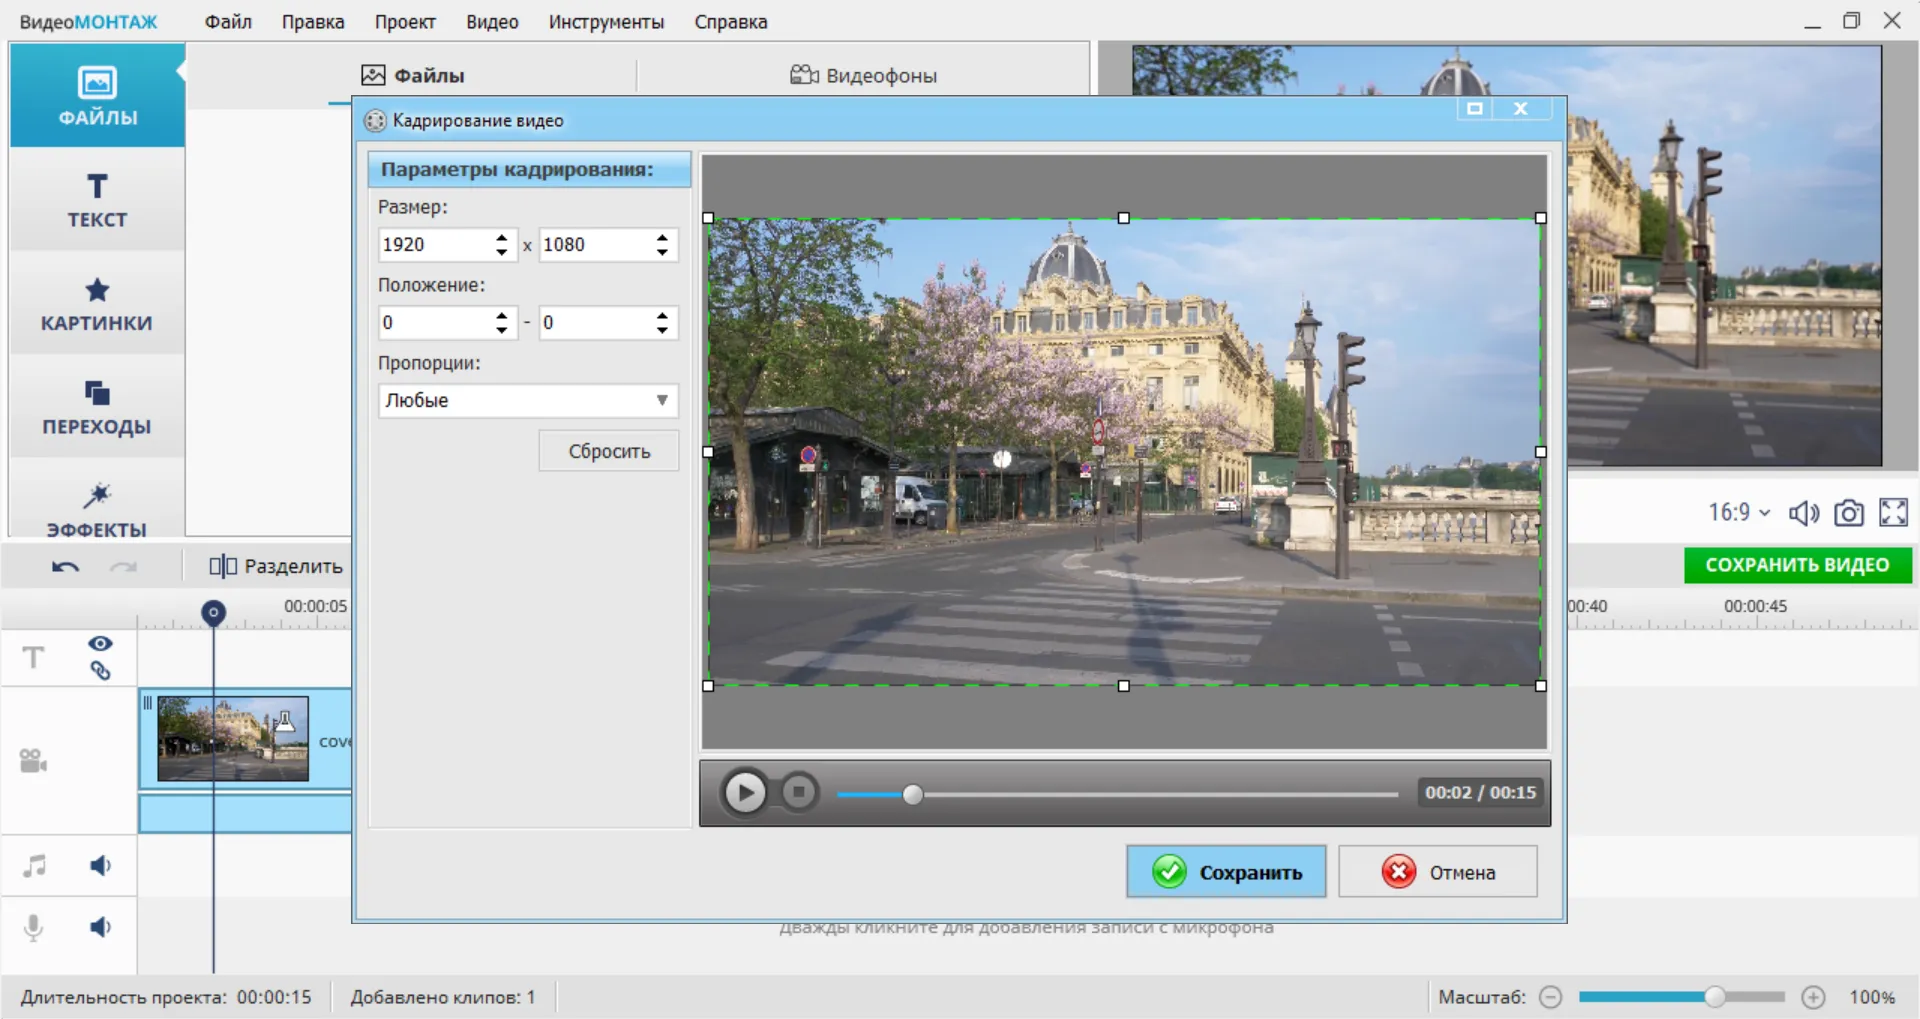Click the right-middle crop handle

[1541, 452]
